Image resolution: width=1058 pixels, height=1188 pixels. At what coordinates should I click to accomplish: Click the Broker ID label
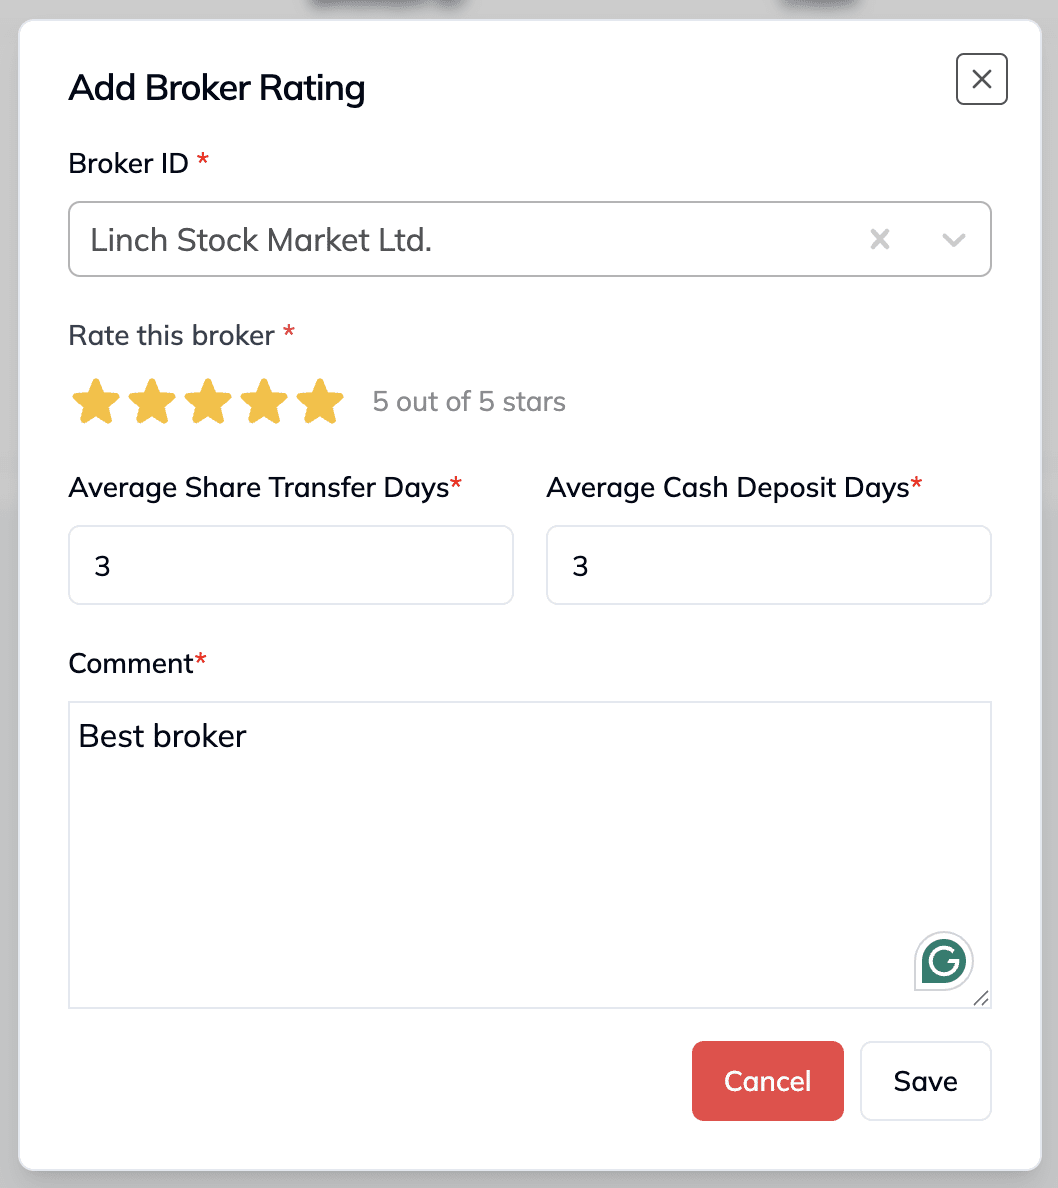(x=128, y=163)
